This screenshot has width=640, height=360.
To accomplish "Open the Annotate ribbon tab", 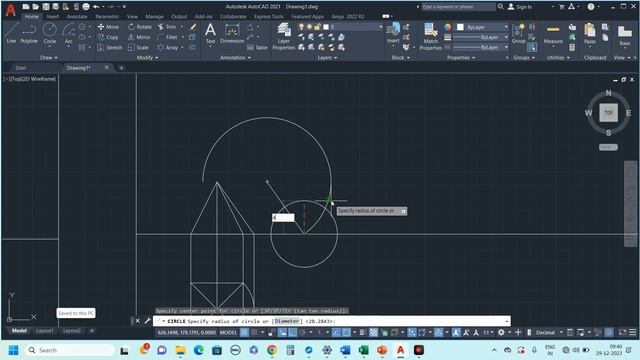I will click(x=77, y=17).
